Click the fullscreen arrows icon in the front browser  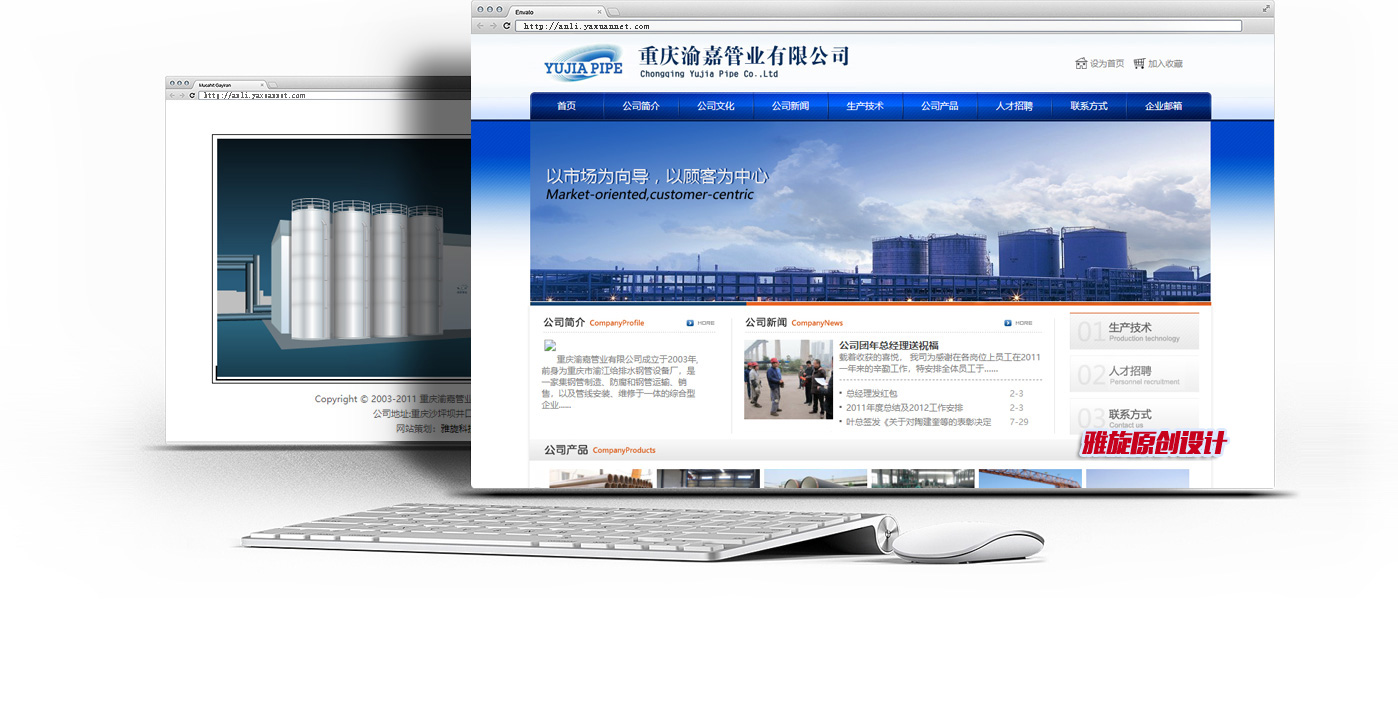(1266, 9)
